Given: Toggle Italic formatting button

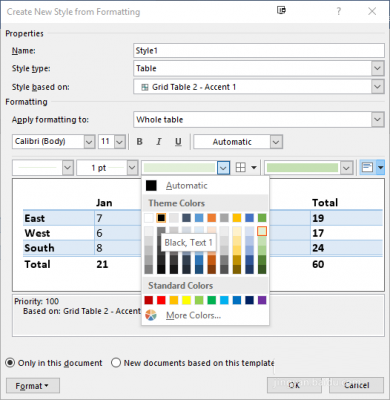Looking at the screenshot, I should pyautogui.click(x=159, y=142).
